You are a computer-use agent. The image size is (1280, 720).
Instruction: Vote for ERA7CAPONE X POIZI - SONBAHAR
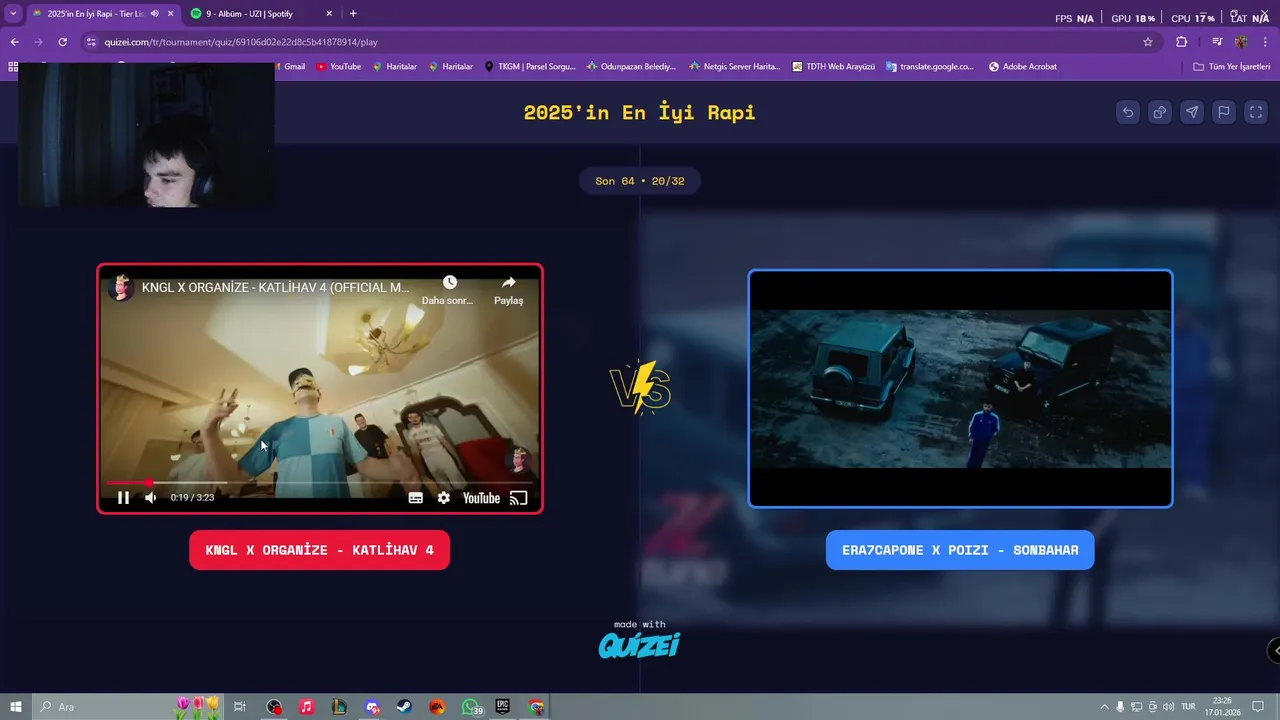pos(960,550)
